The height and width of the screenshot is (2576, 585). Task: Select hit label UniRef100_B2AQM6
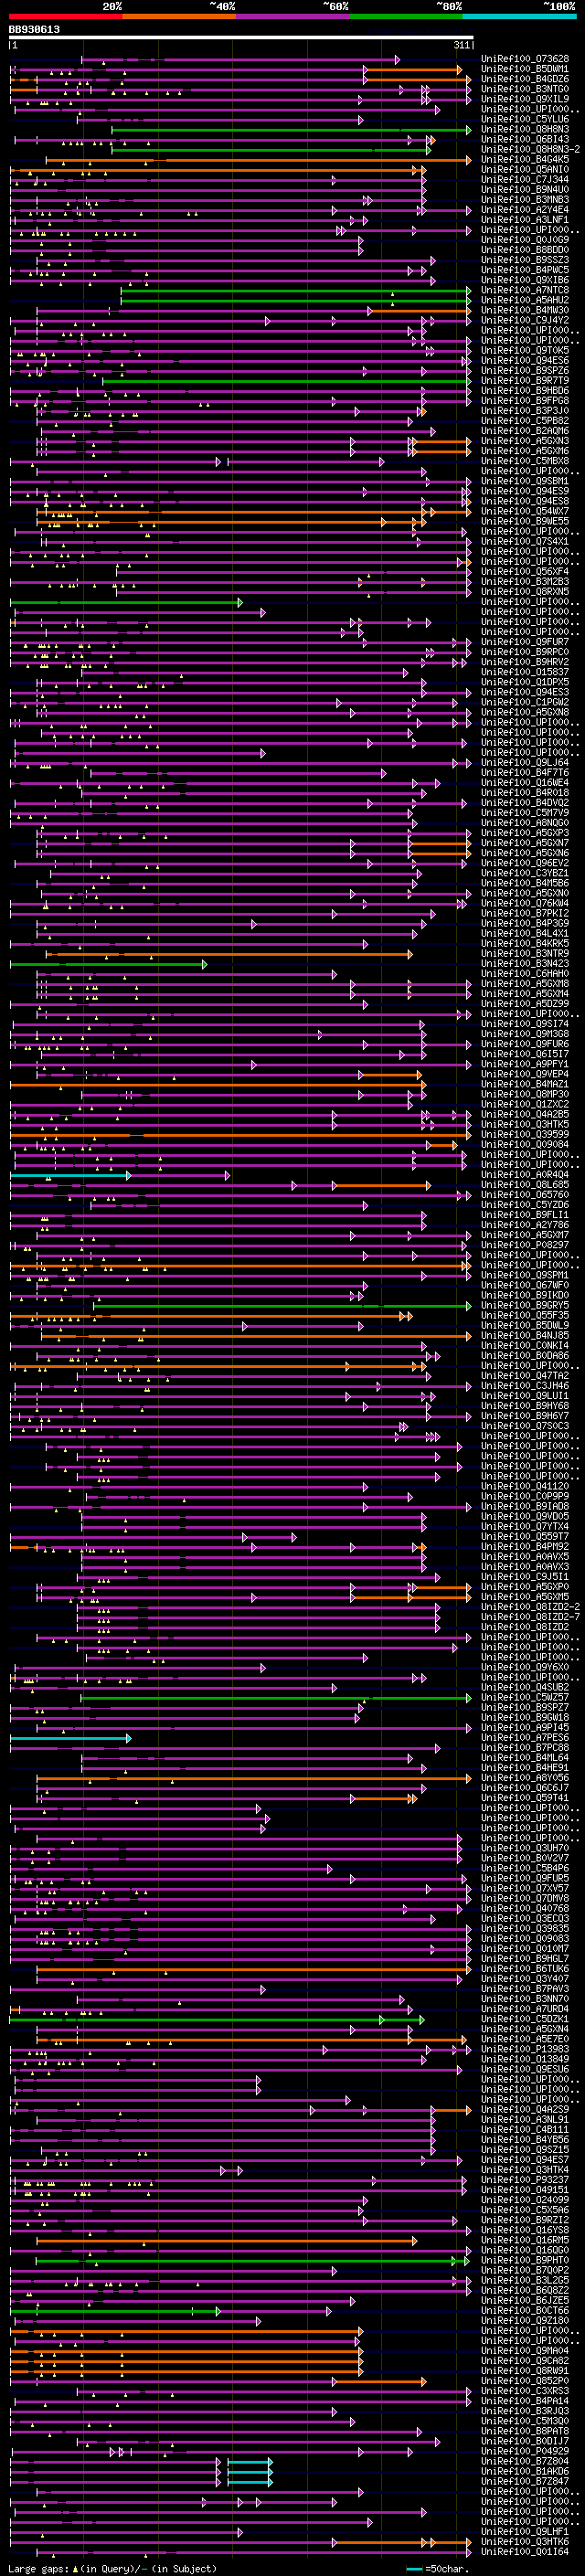(x=525, y=430)
